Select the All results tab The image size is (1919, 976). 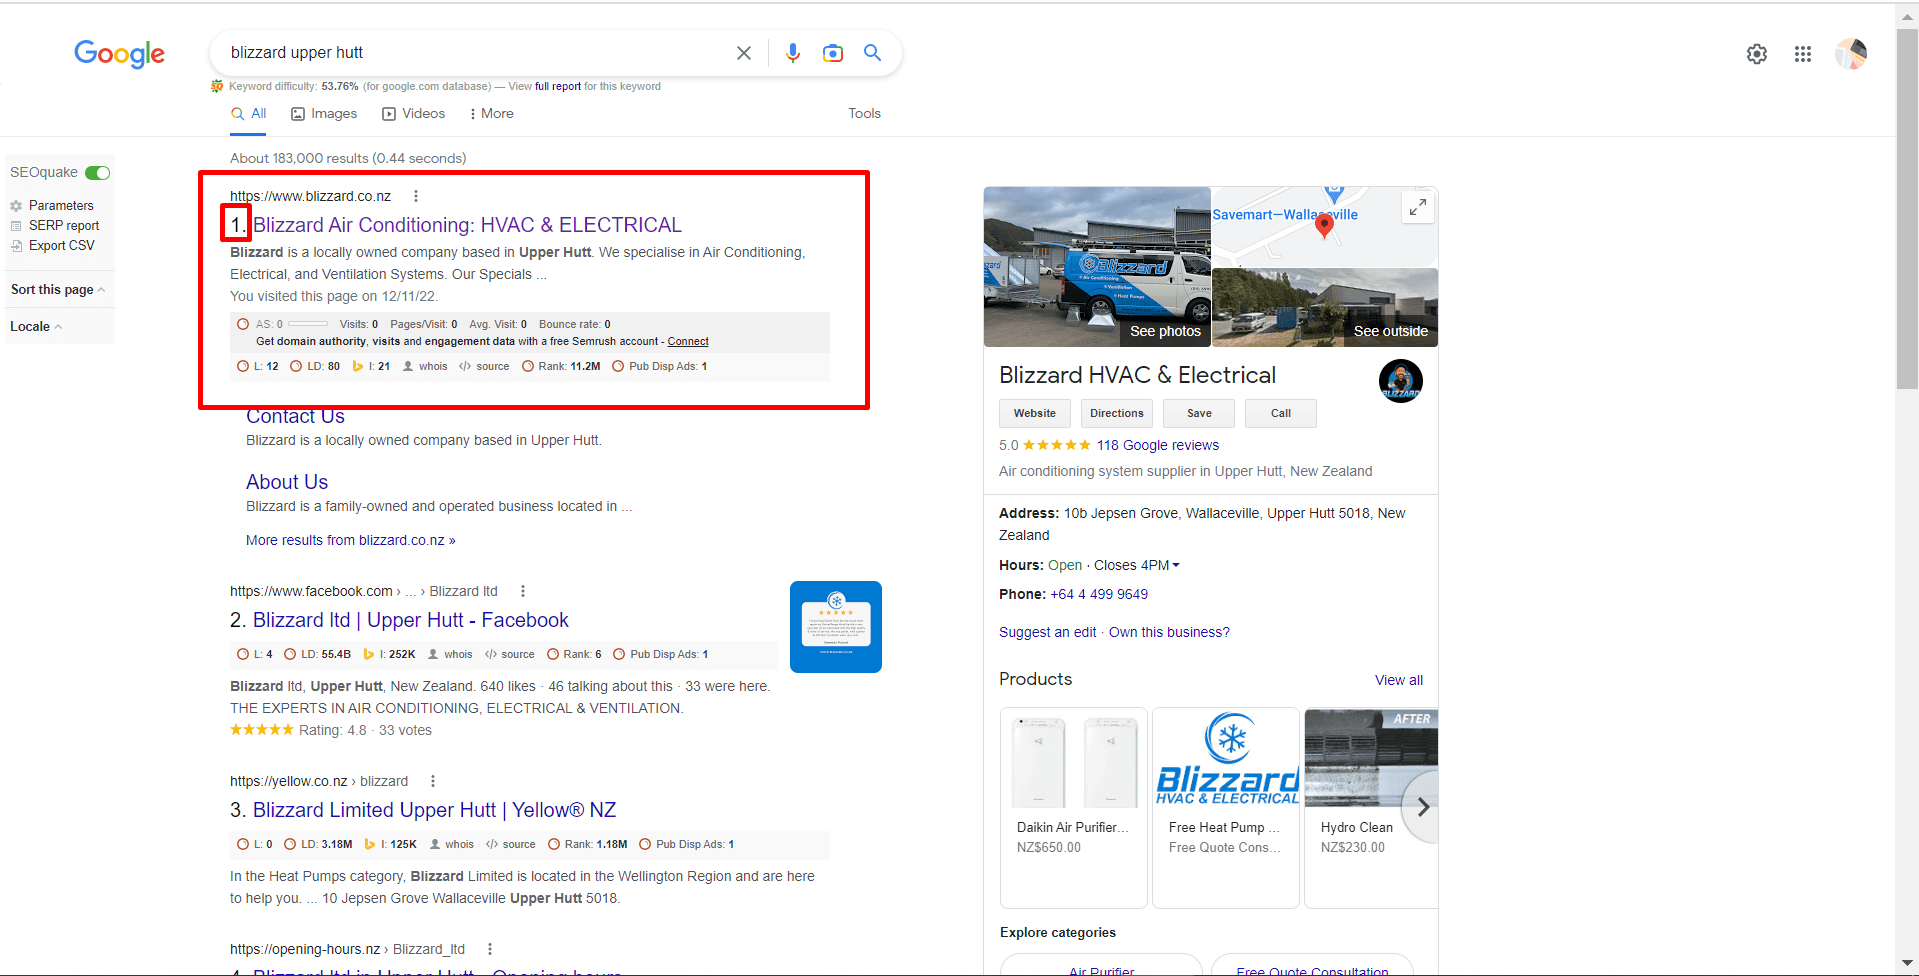coord(249,114)
